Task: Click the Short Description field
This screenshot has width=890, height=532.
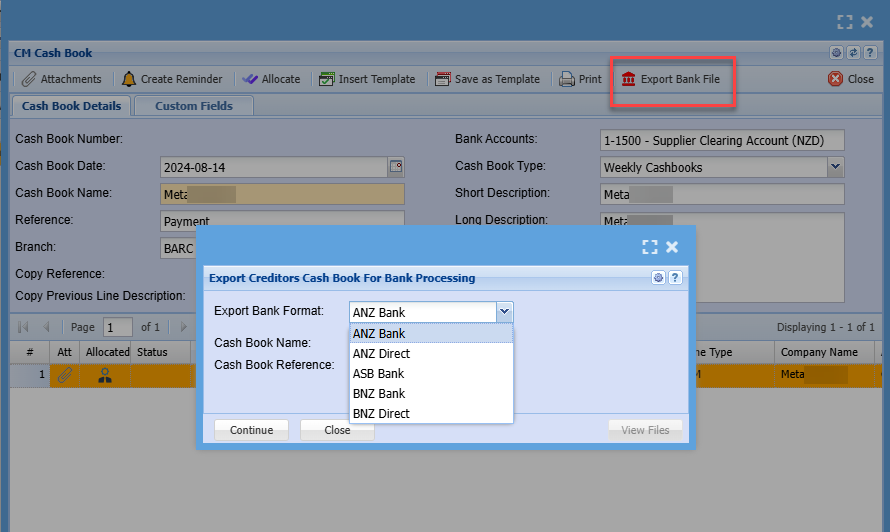Action: [722, 194]
